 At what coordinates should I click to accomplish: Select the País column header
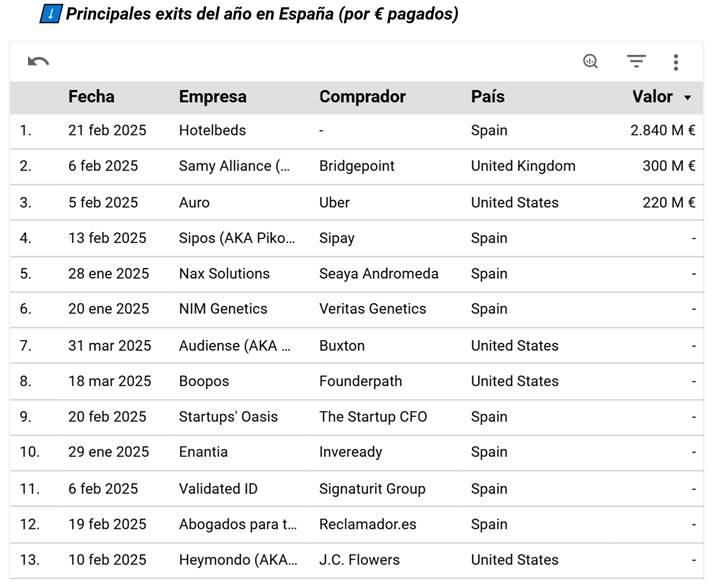point(487,97)
